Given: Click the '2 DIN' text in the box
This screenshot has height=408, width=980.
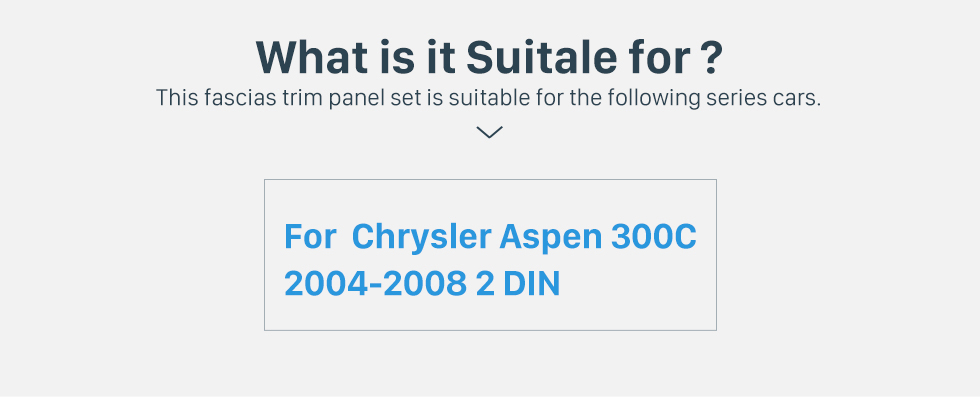Looking at the screenshot, I should (x=518, y=284).
